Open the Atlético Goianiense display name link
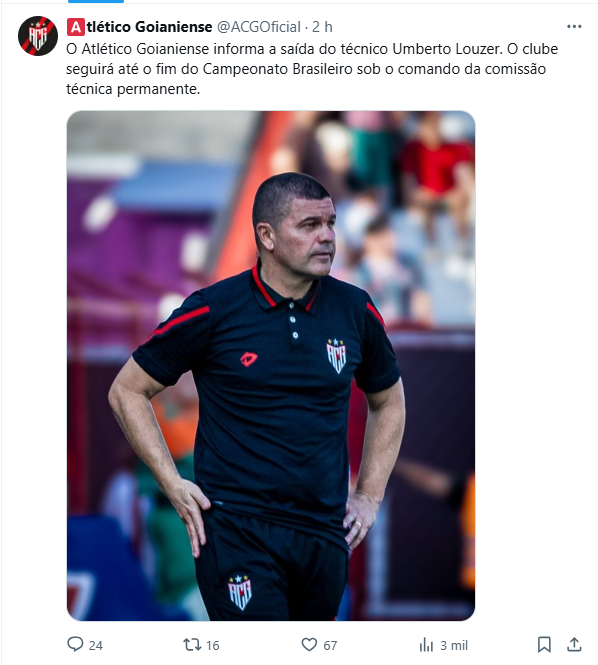Image resolution: width=598 pixels, height=665 pixels. [140, 27]
